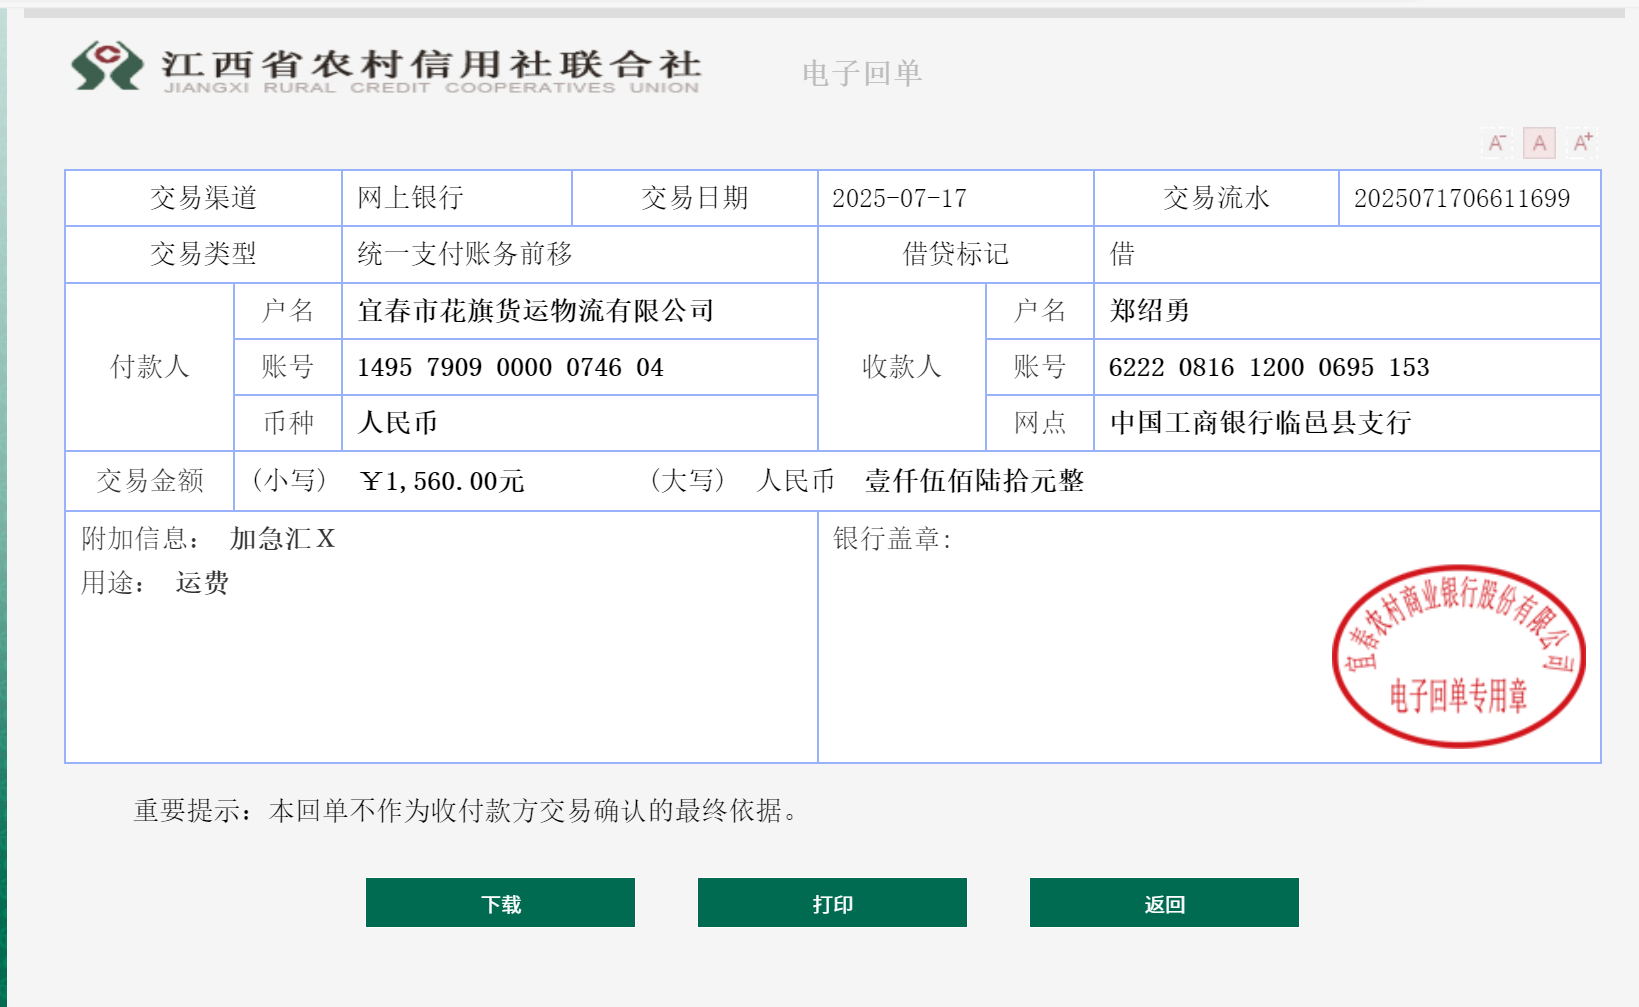Click the Jiangxi Rural Credit Cooperatives logo
Viewport: 1639px width, 1007px height.
click(386, 67)
